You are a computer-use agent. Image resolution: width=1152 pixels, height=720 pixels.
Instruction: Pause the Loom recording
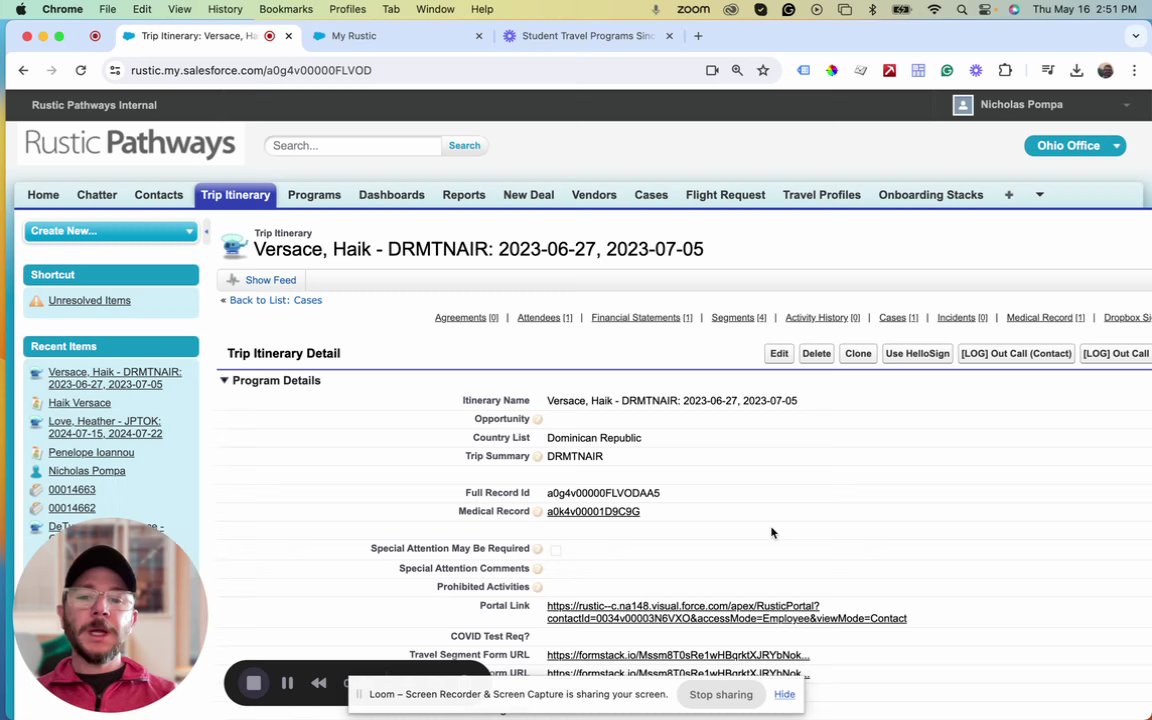click(287, 683)
